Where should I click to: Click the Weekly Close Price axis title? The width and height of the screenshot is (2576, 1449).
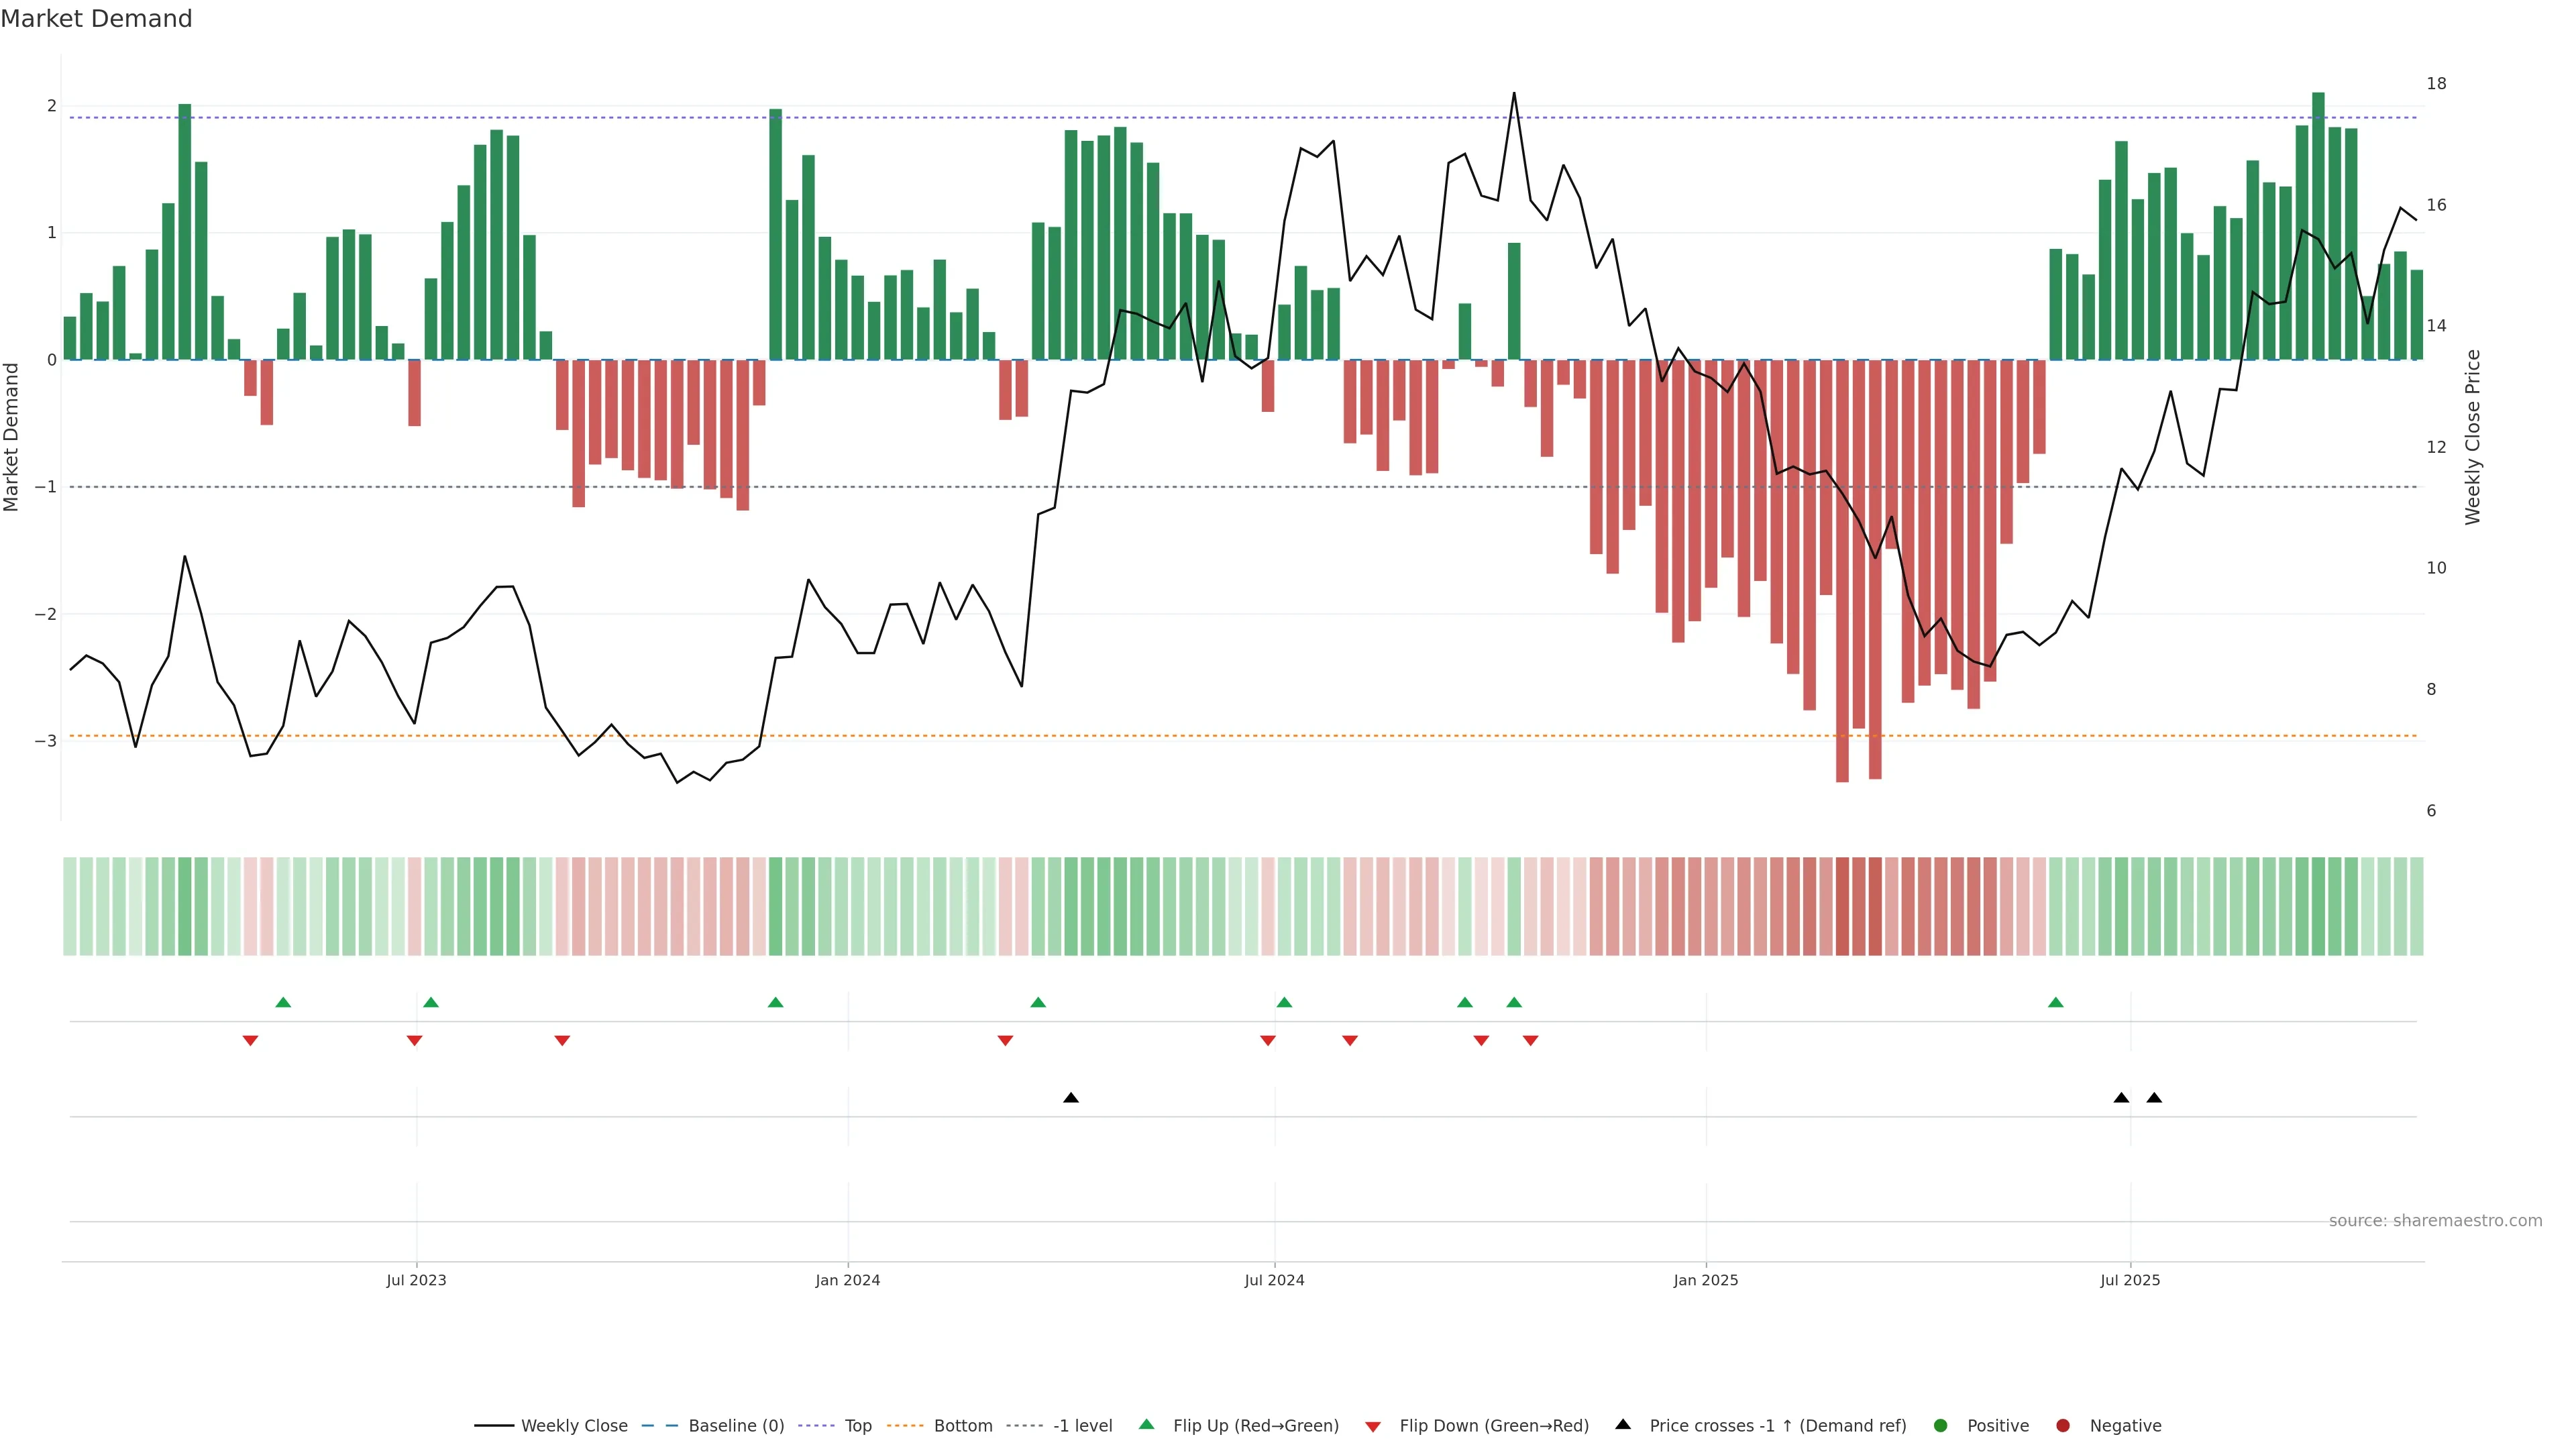pos(2472,437)
